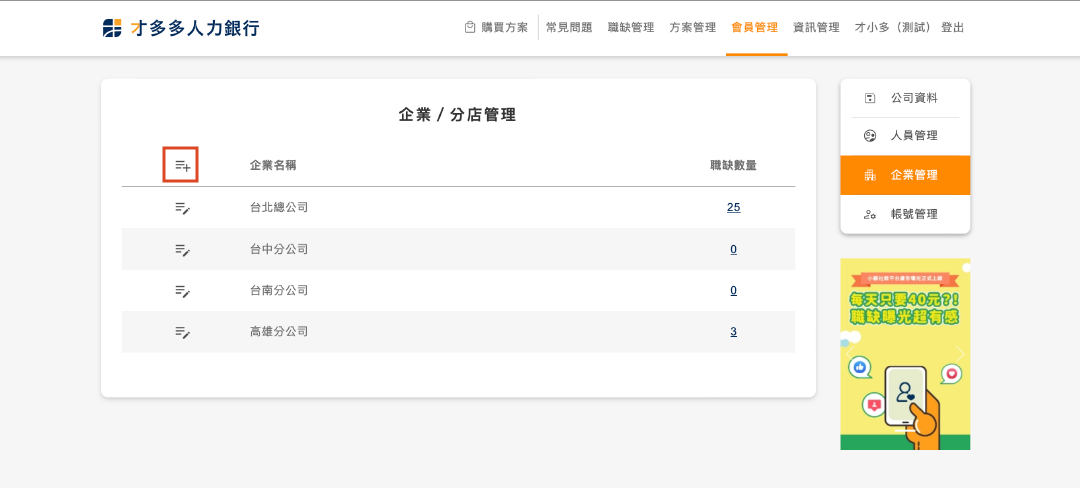
Task: Edit the 高雄分公司 row icon
Action: click(182, 331)
